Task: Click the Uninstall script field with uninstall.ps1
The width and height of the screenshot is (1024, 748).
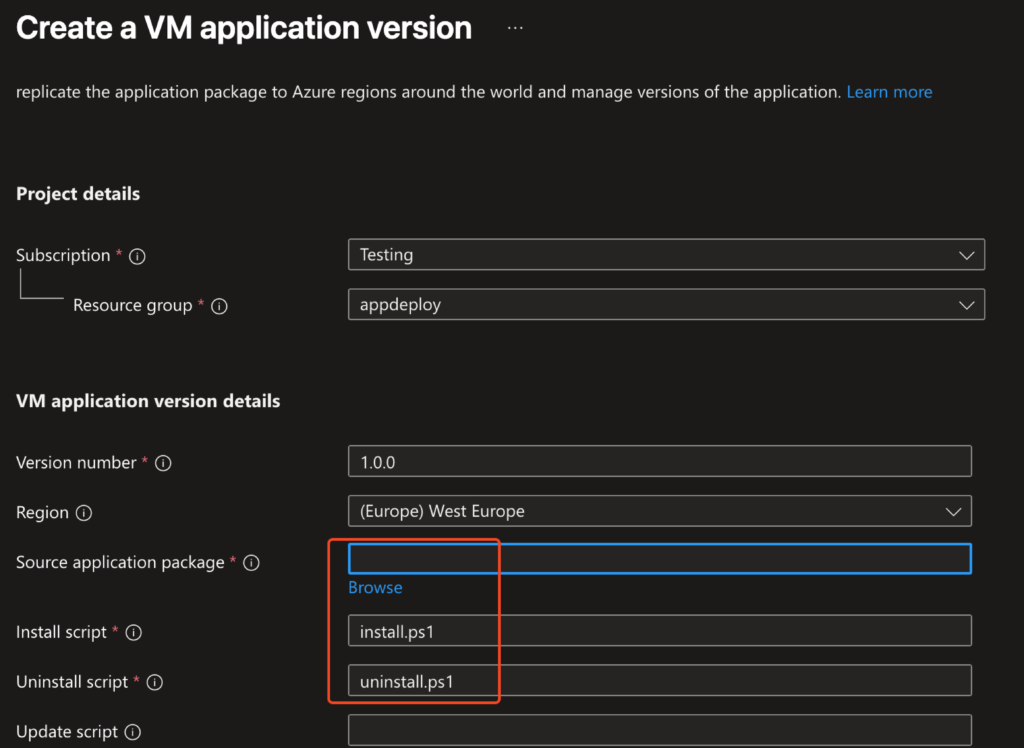Action: (x=659, y=681)
